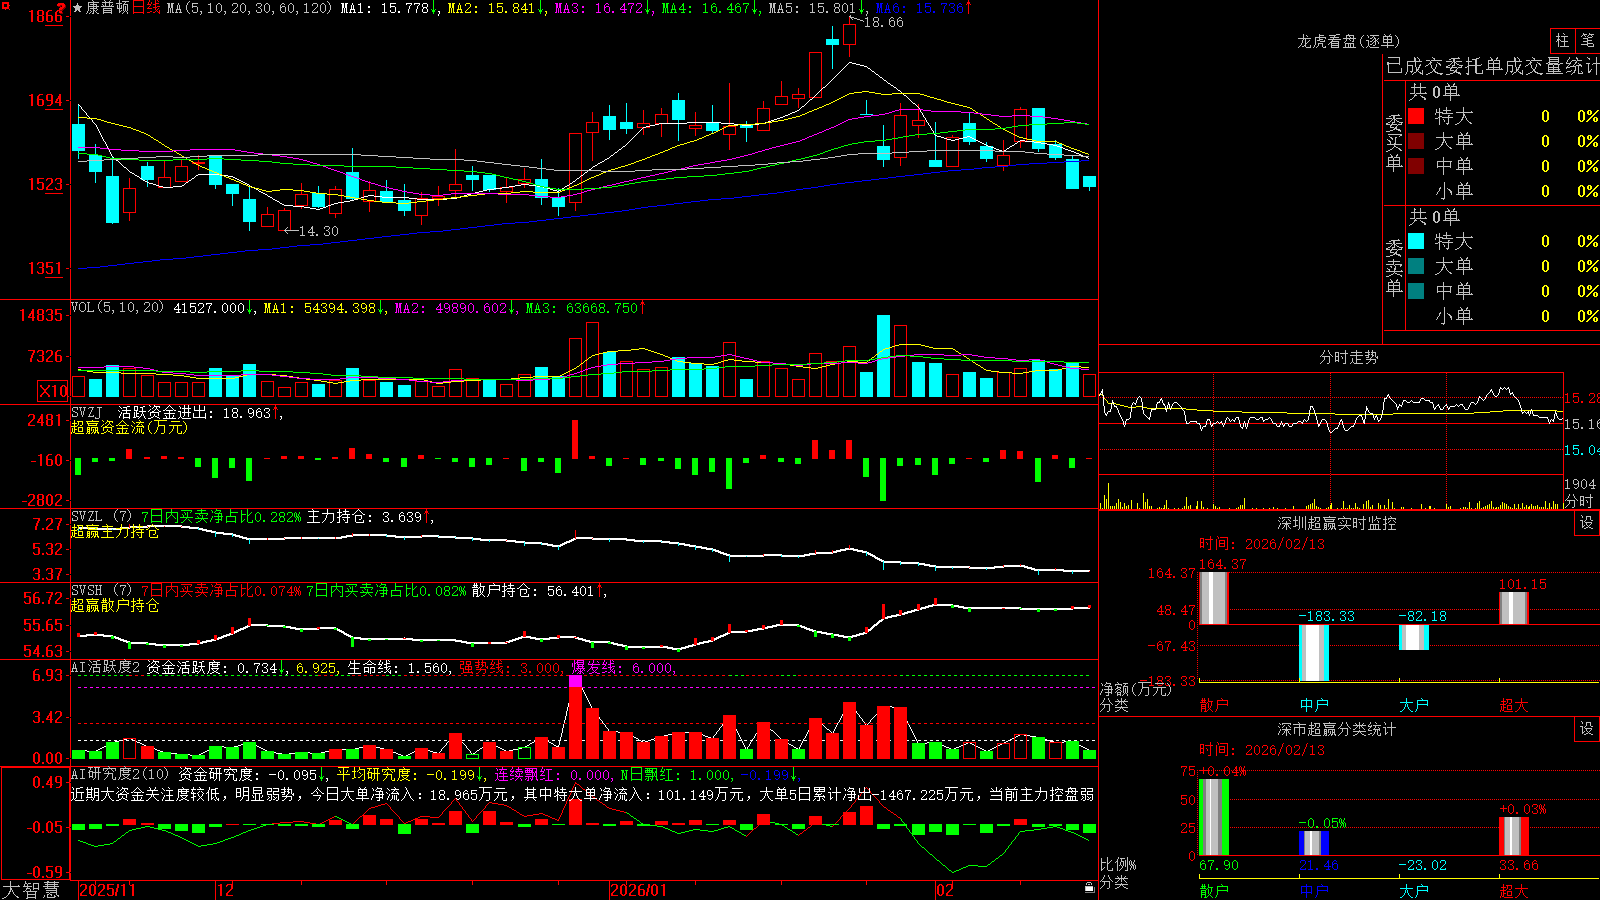Click the 深市超赢分类统计 panel title
The image size is (1600, 900).
tap(1337, 729)
